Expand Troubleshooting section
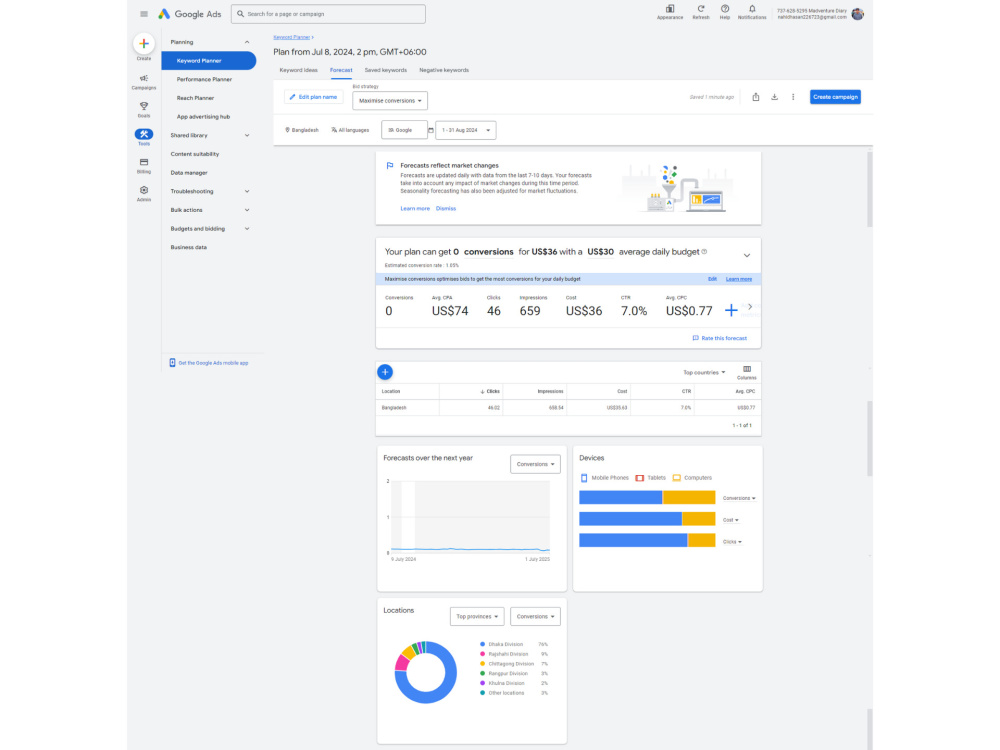The height and width of the screenshot is (750, 1000). (247, 191)
